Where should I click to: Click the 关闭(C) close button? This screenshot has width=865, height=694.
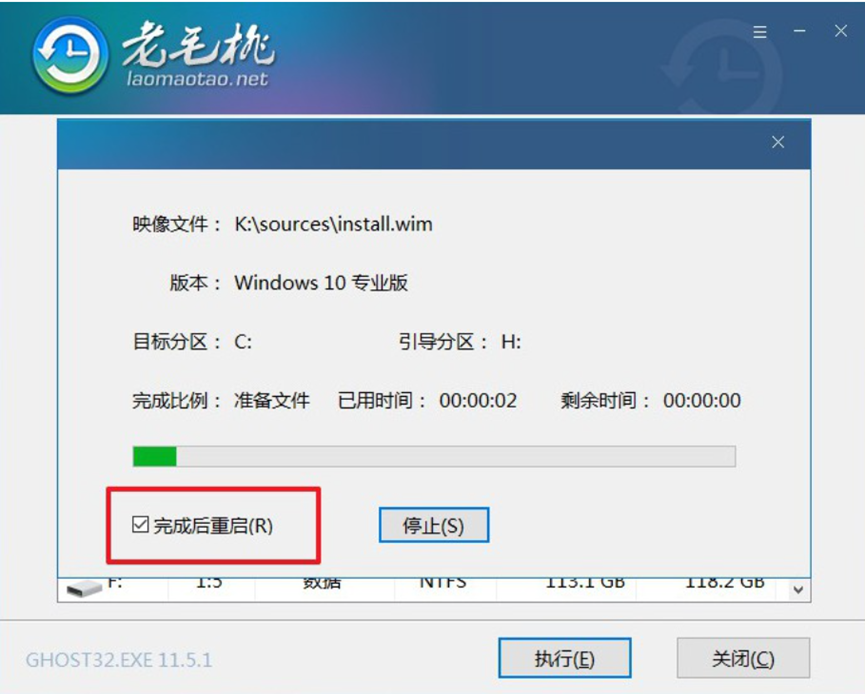click(743, 658)
